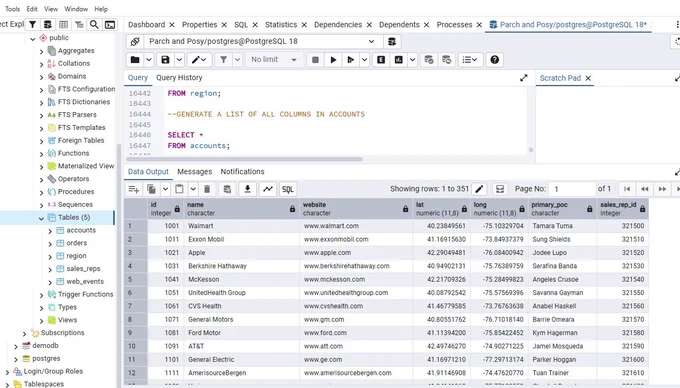The image size is (680, 388).
Task: Click the Stop query button
Action: pyautogui.click(x=315, y=60)
